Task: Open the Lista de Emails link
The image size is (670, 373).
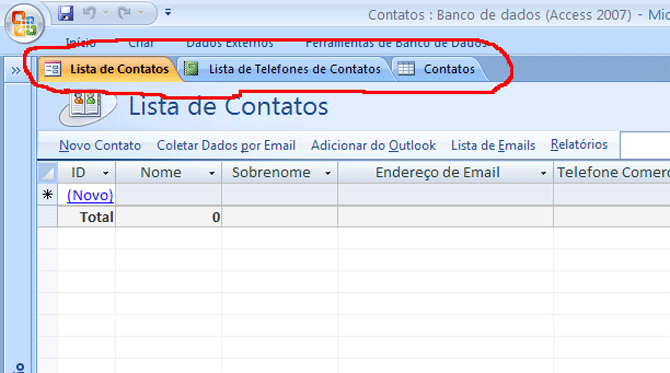Action: click(x=493, y=145)
